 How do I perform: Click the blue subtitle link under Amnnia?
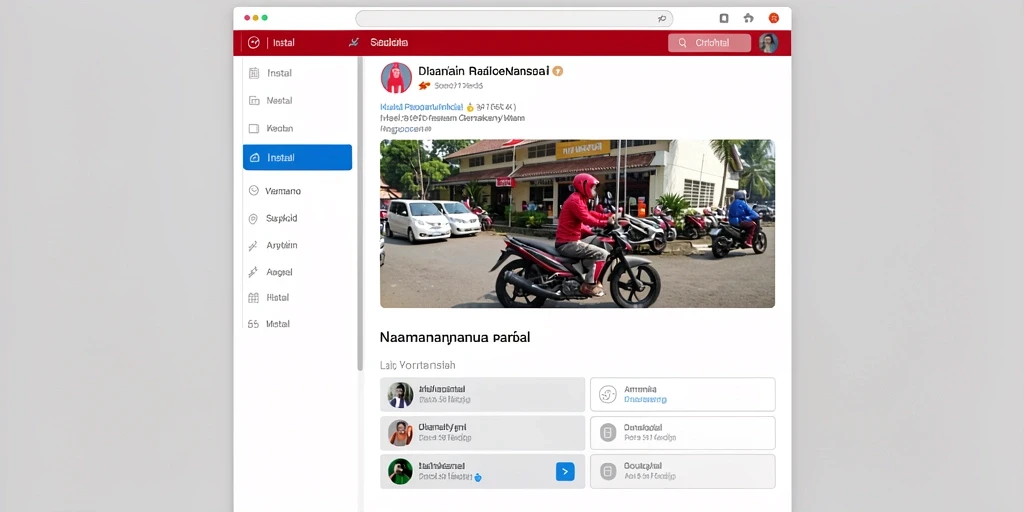(x=645, y=400)
